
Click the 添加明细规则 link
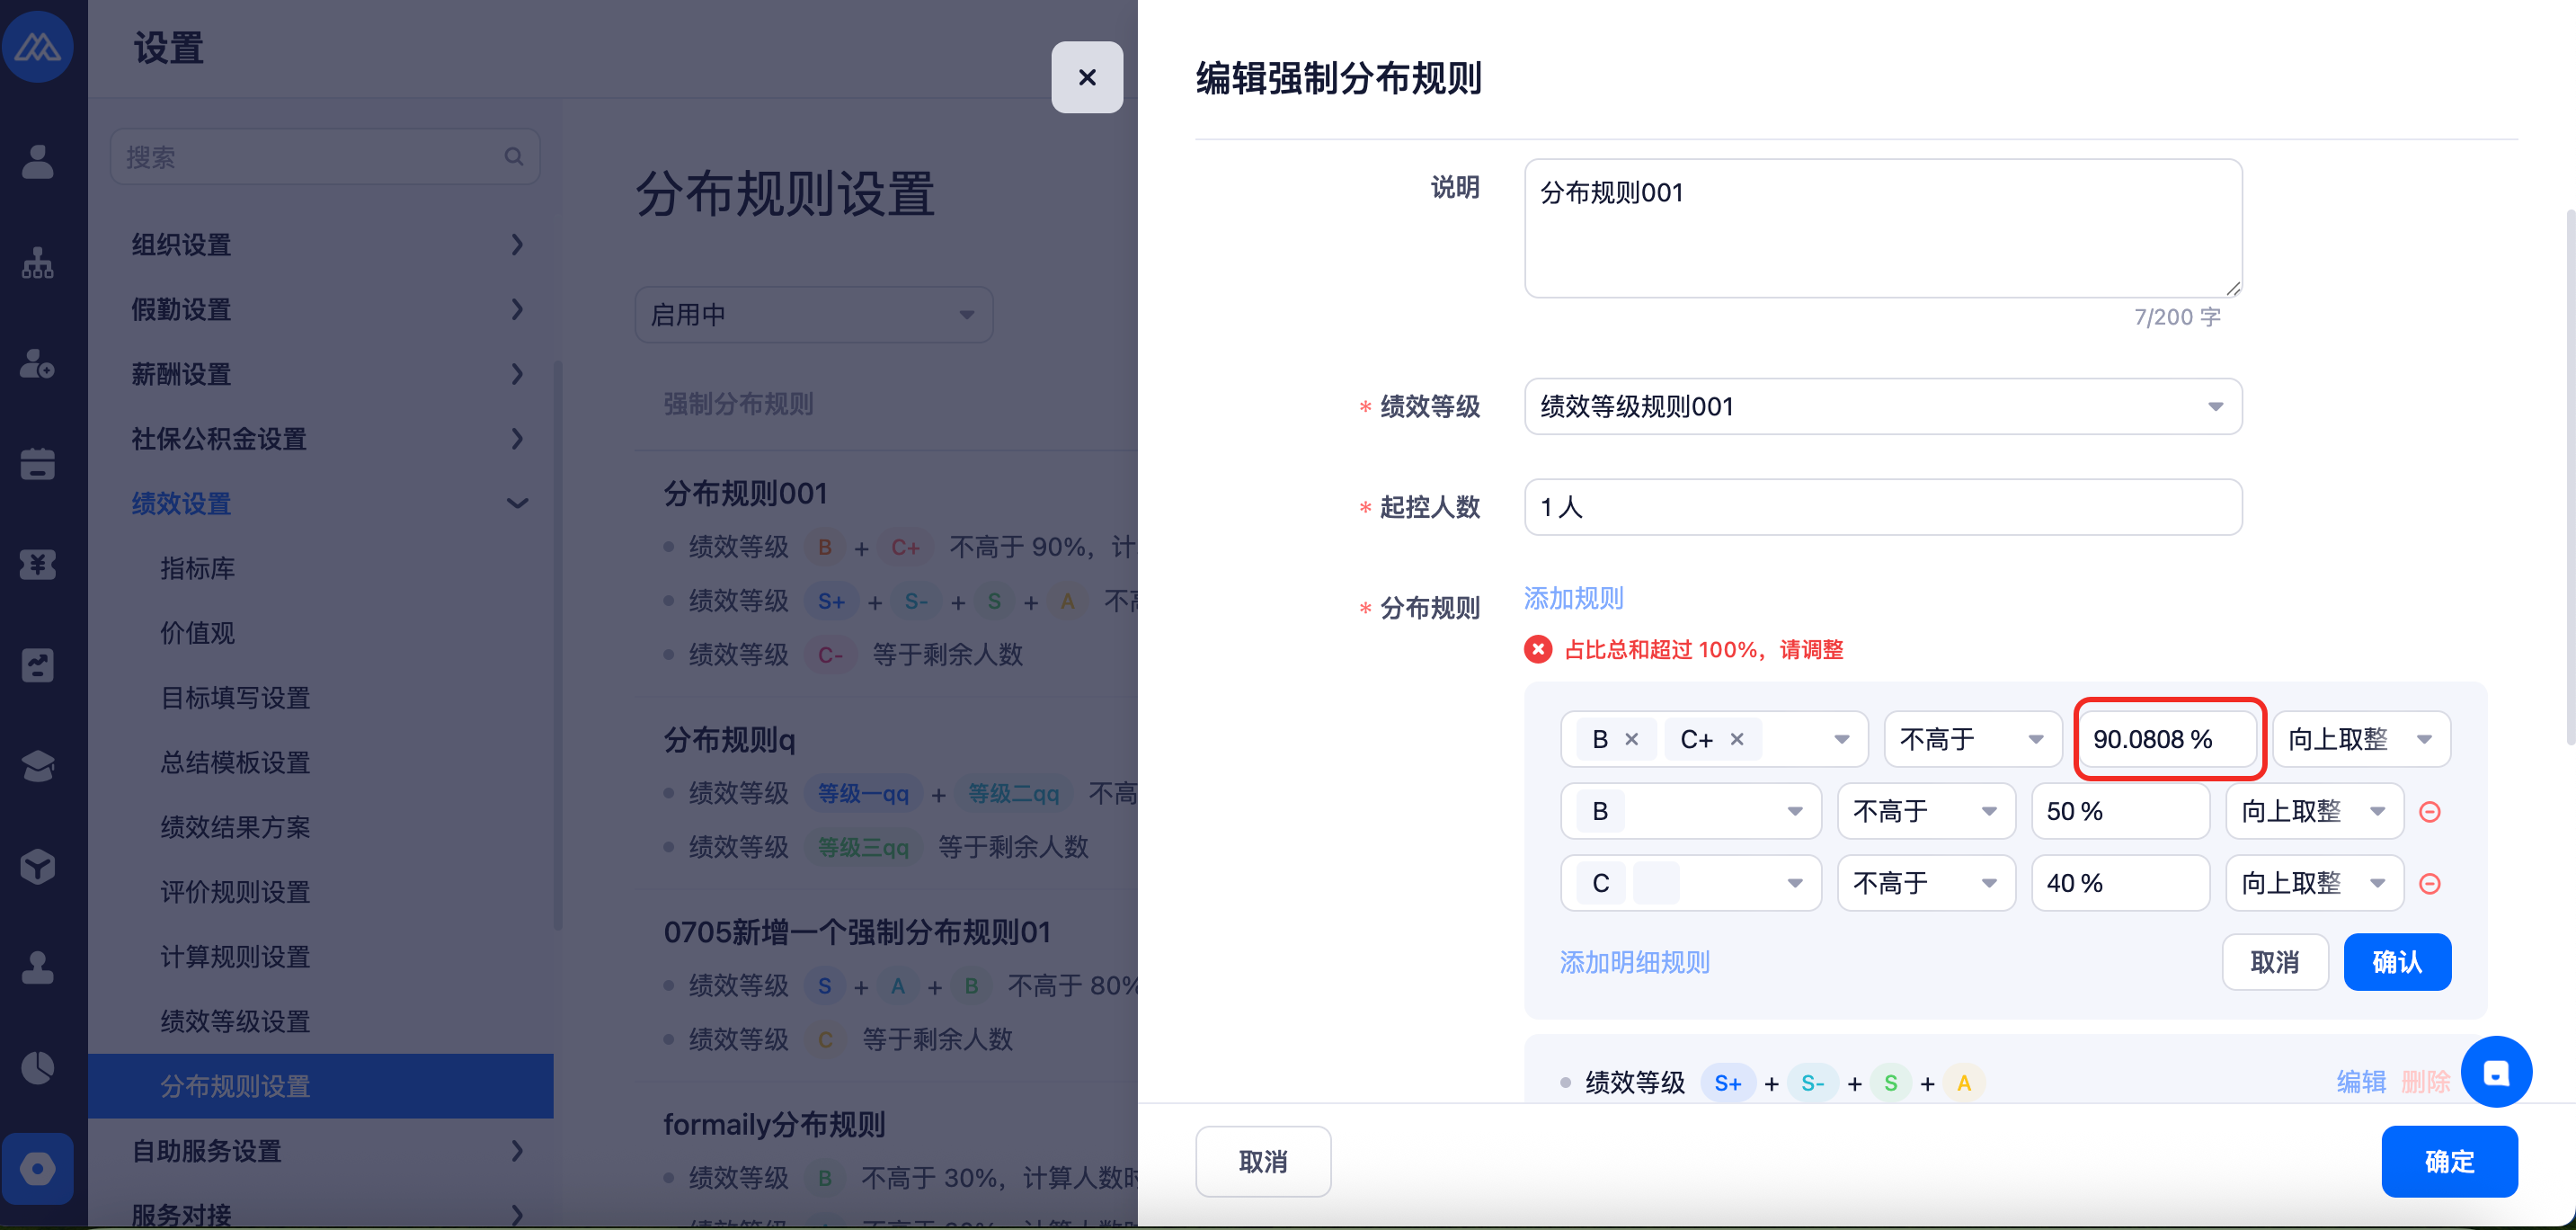(x=1635, y=963)
